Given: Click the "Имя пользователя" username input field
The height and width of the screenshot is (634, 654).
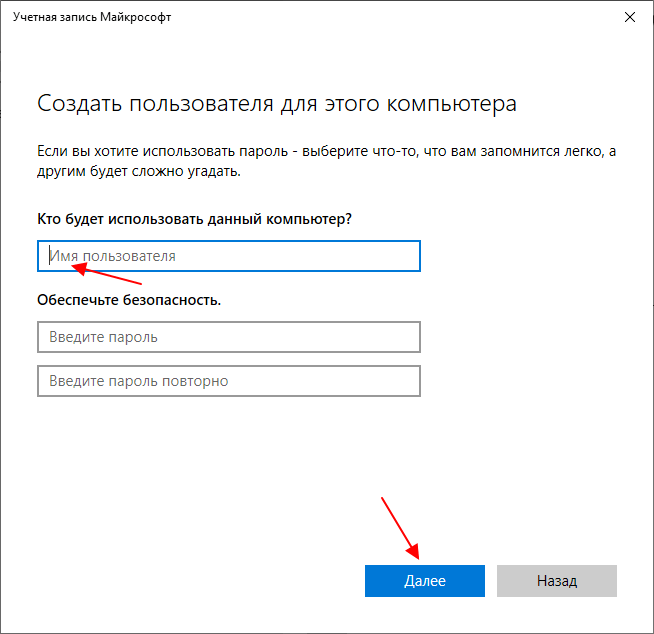Looking at the screenshot, I should click(x=229, y=256).
